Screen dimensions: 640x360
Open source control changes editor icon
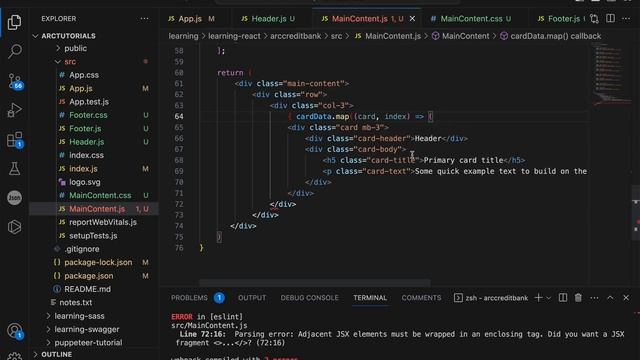pyautogui.click(x=594, y=19)
